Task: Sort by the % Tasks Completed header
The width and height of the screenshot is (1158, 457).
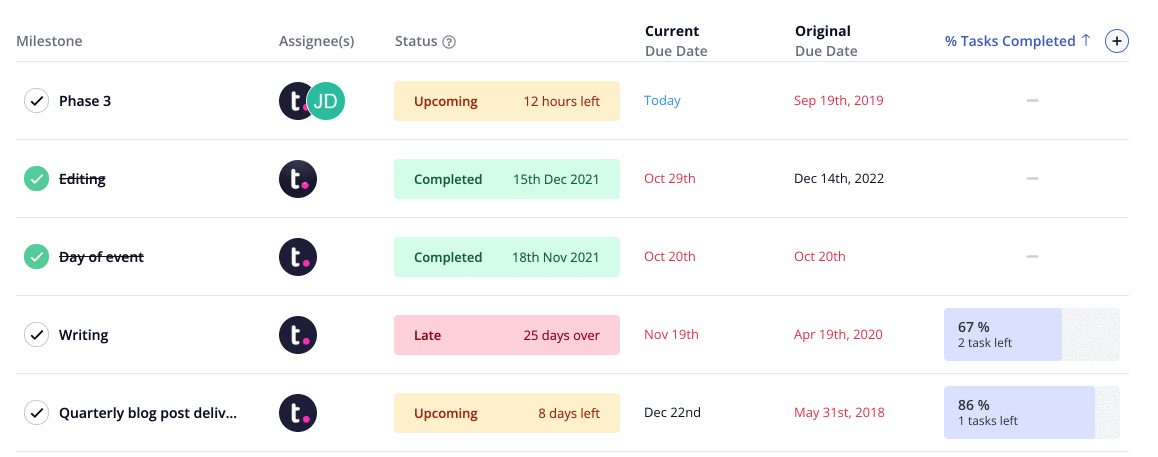Action: coord(1010,41)
